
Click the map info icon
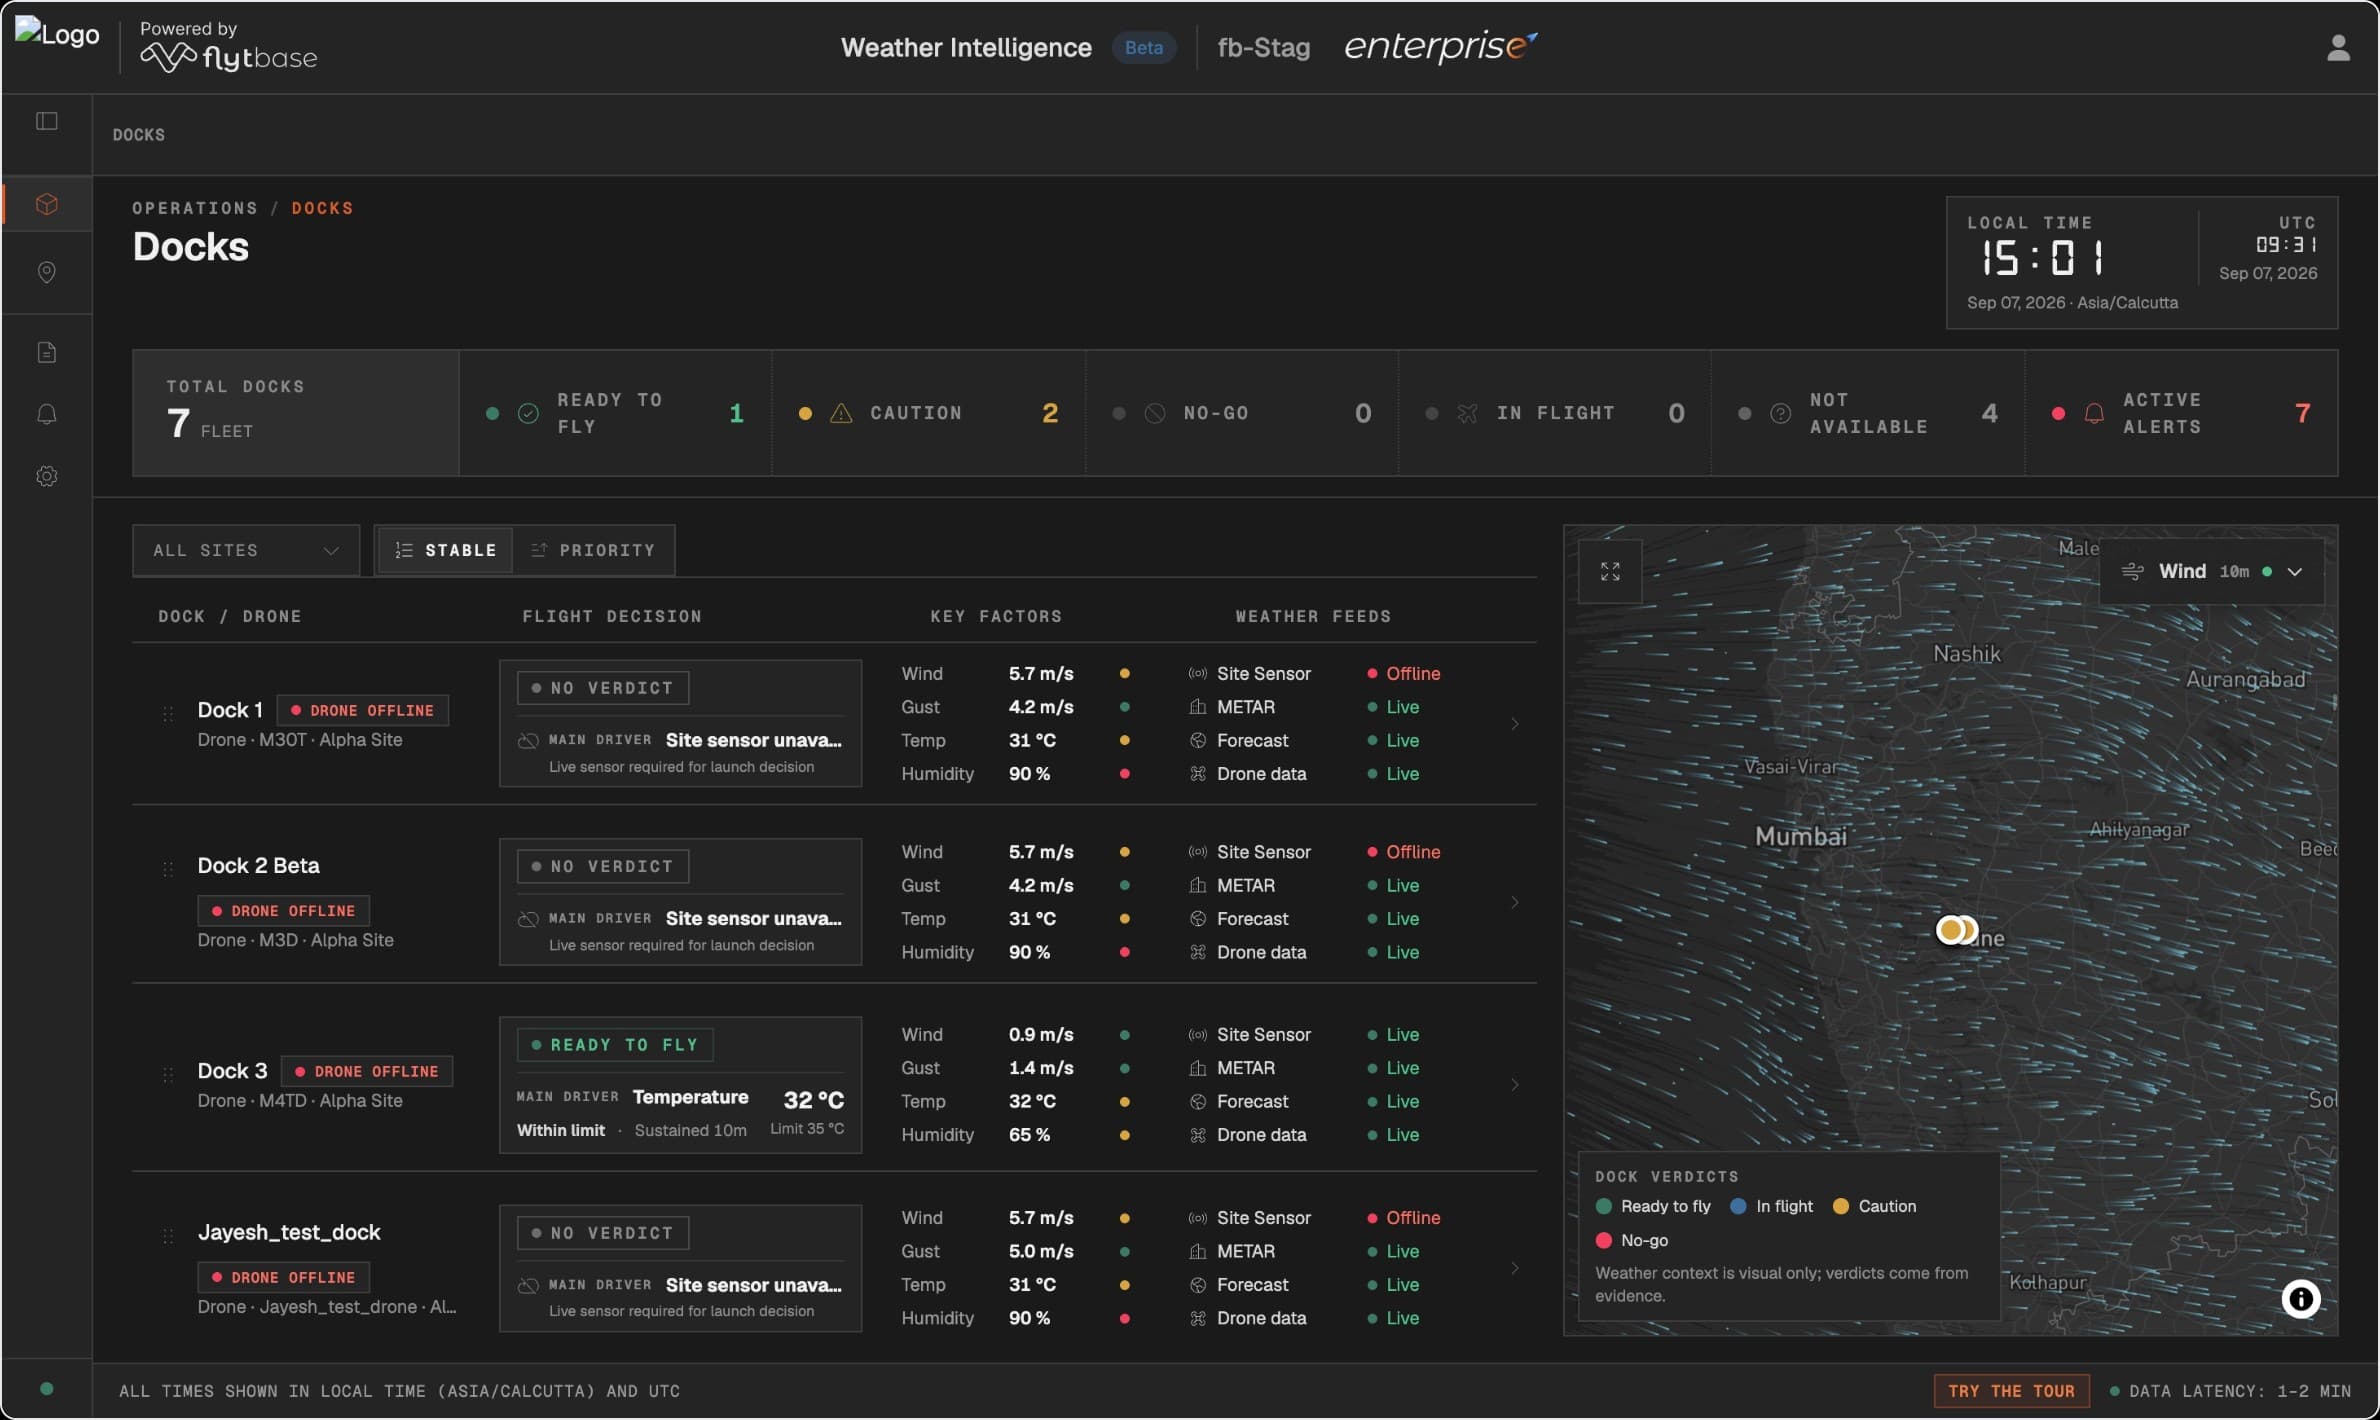coord(2300,1298)
